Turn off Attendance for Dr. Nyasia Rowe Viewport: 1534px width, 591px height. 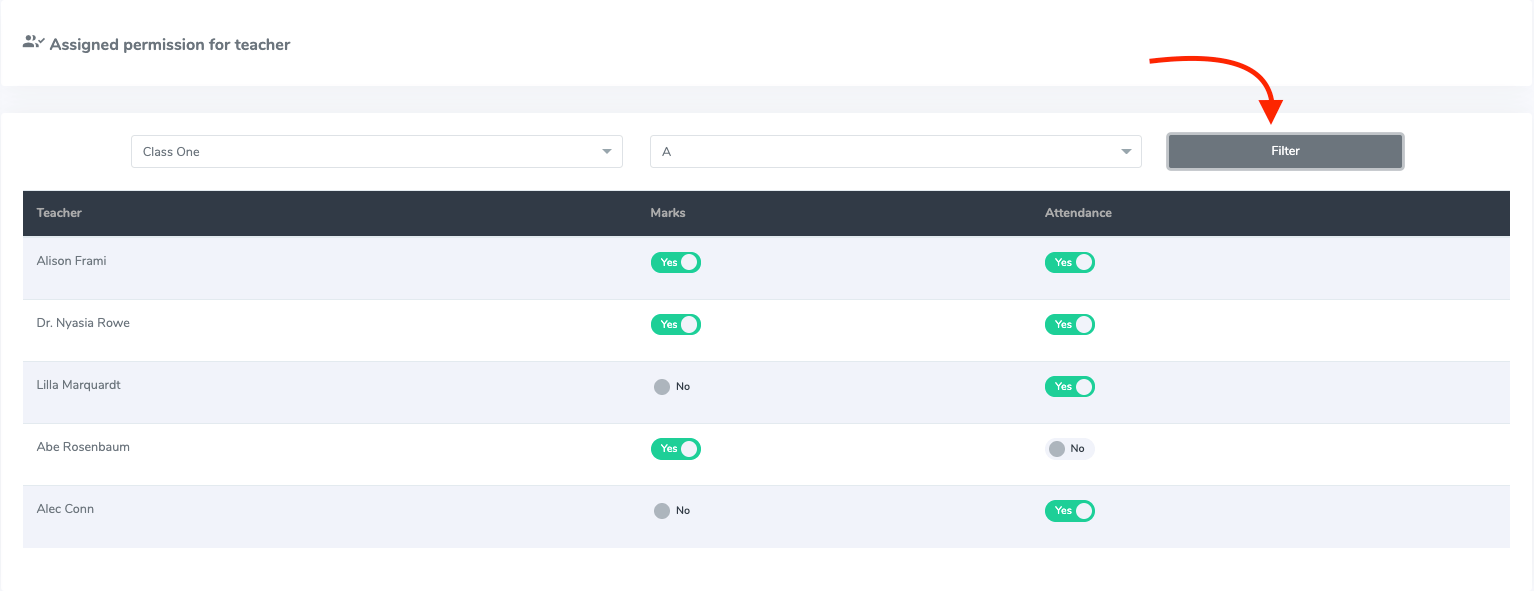[x=1069, y=325]
